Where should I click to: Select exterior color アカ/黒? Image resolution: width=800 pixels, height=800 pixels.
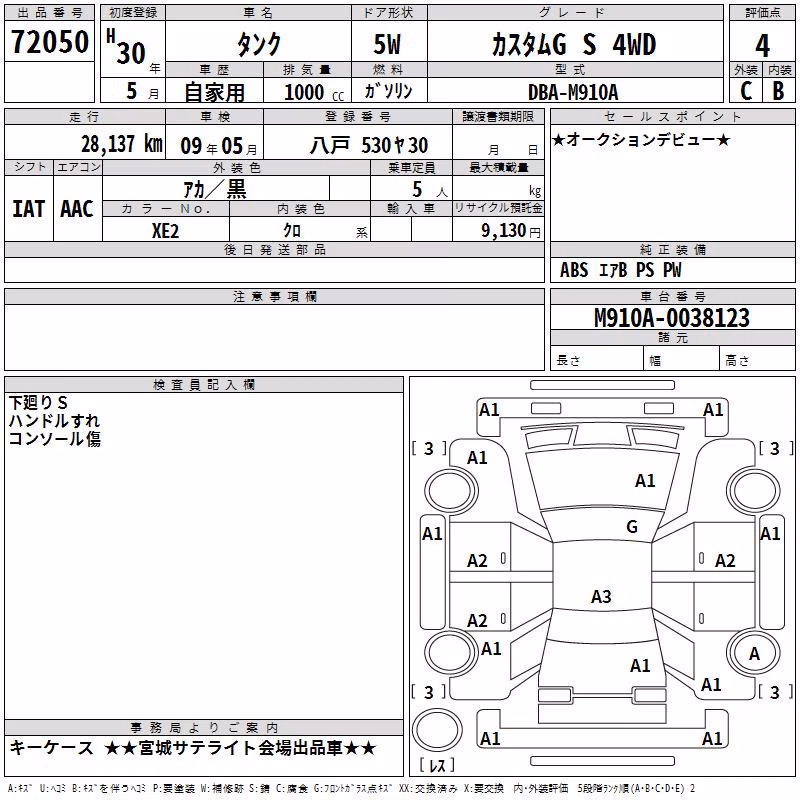(x=215, y=189)
